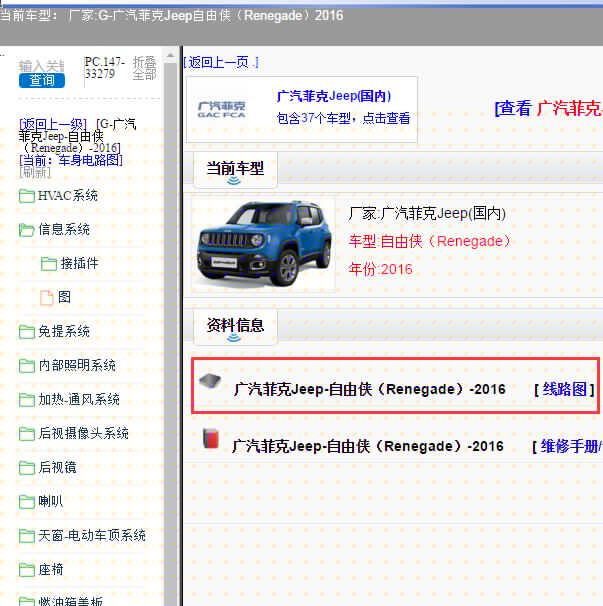The height and width of the screenshot is (606, 603).
Task: Click the 图 document icon in tree
Action: pyautogui.click(x=47, y=297)
